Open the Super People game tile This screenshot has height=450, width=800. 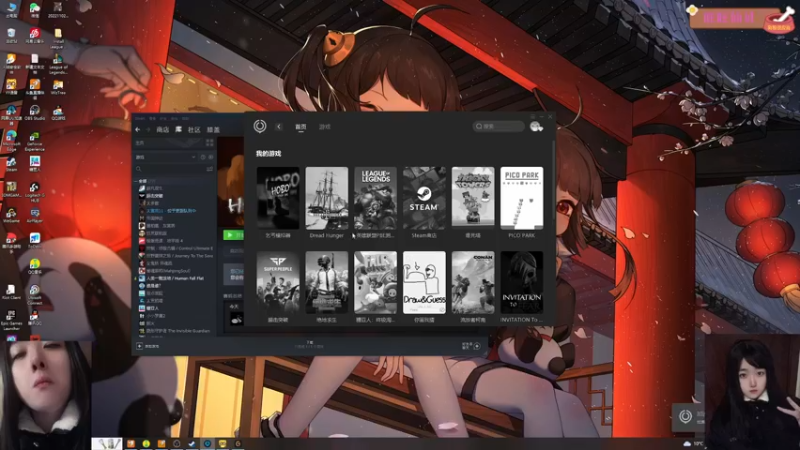[x=278, y=282]
